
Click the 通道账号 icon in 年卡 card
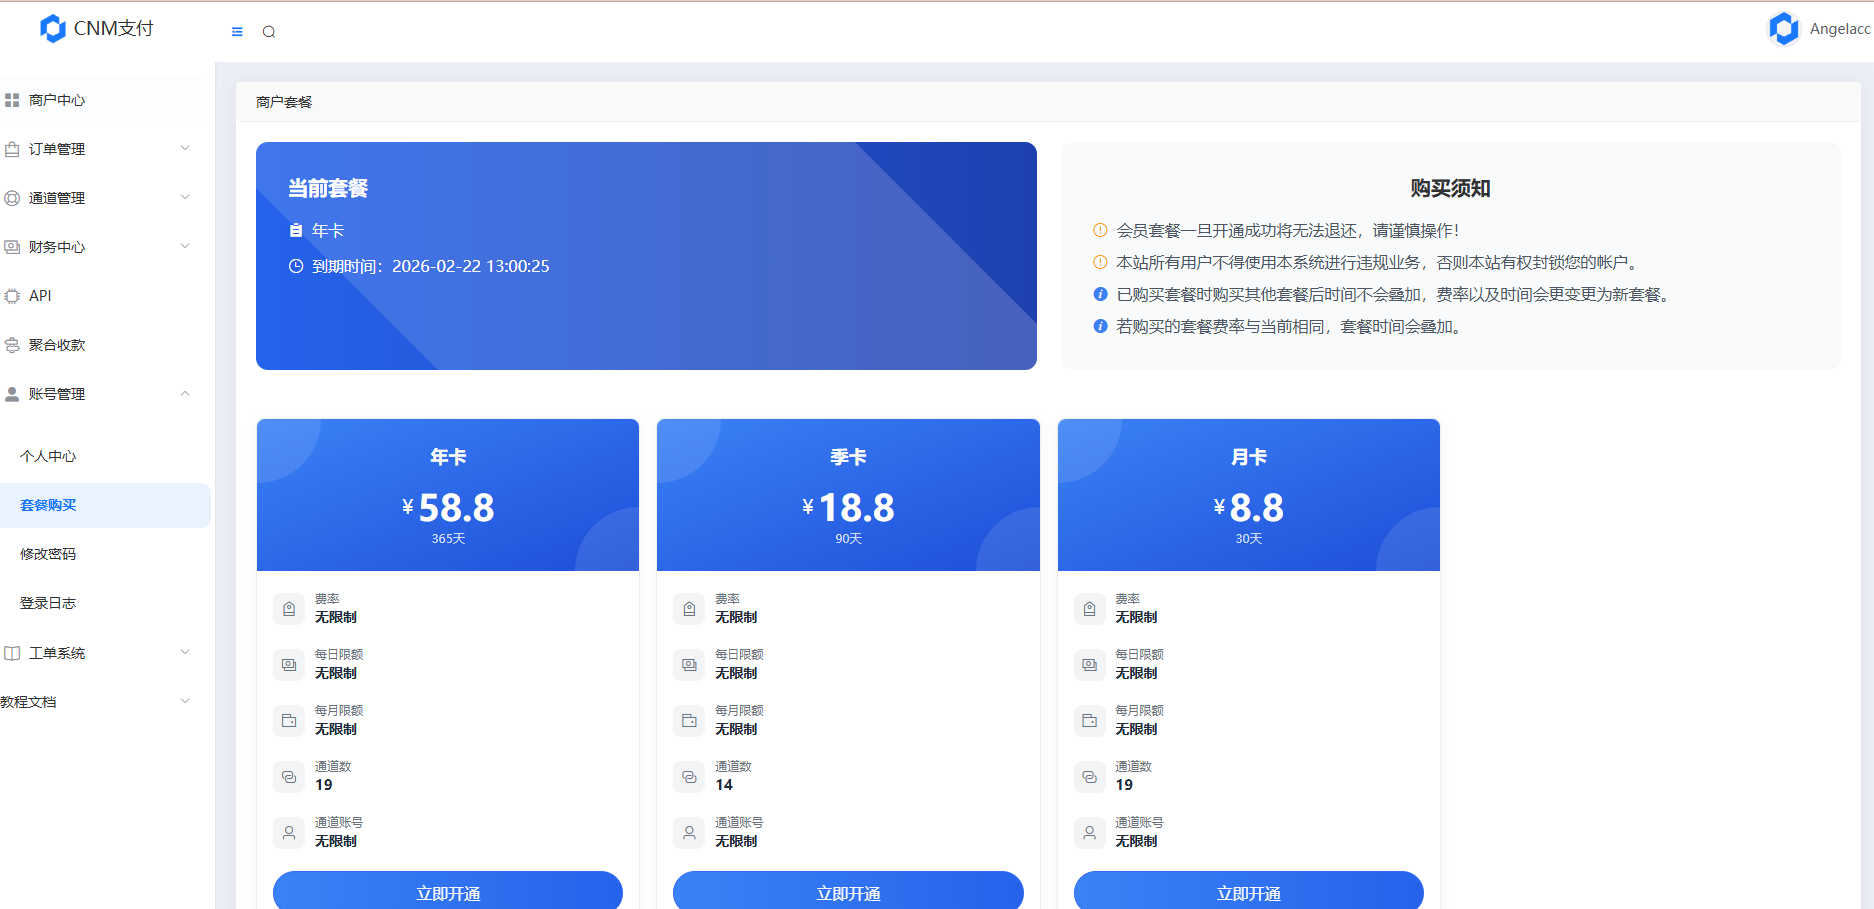[x=289, y=833]
